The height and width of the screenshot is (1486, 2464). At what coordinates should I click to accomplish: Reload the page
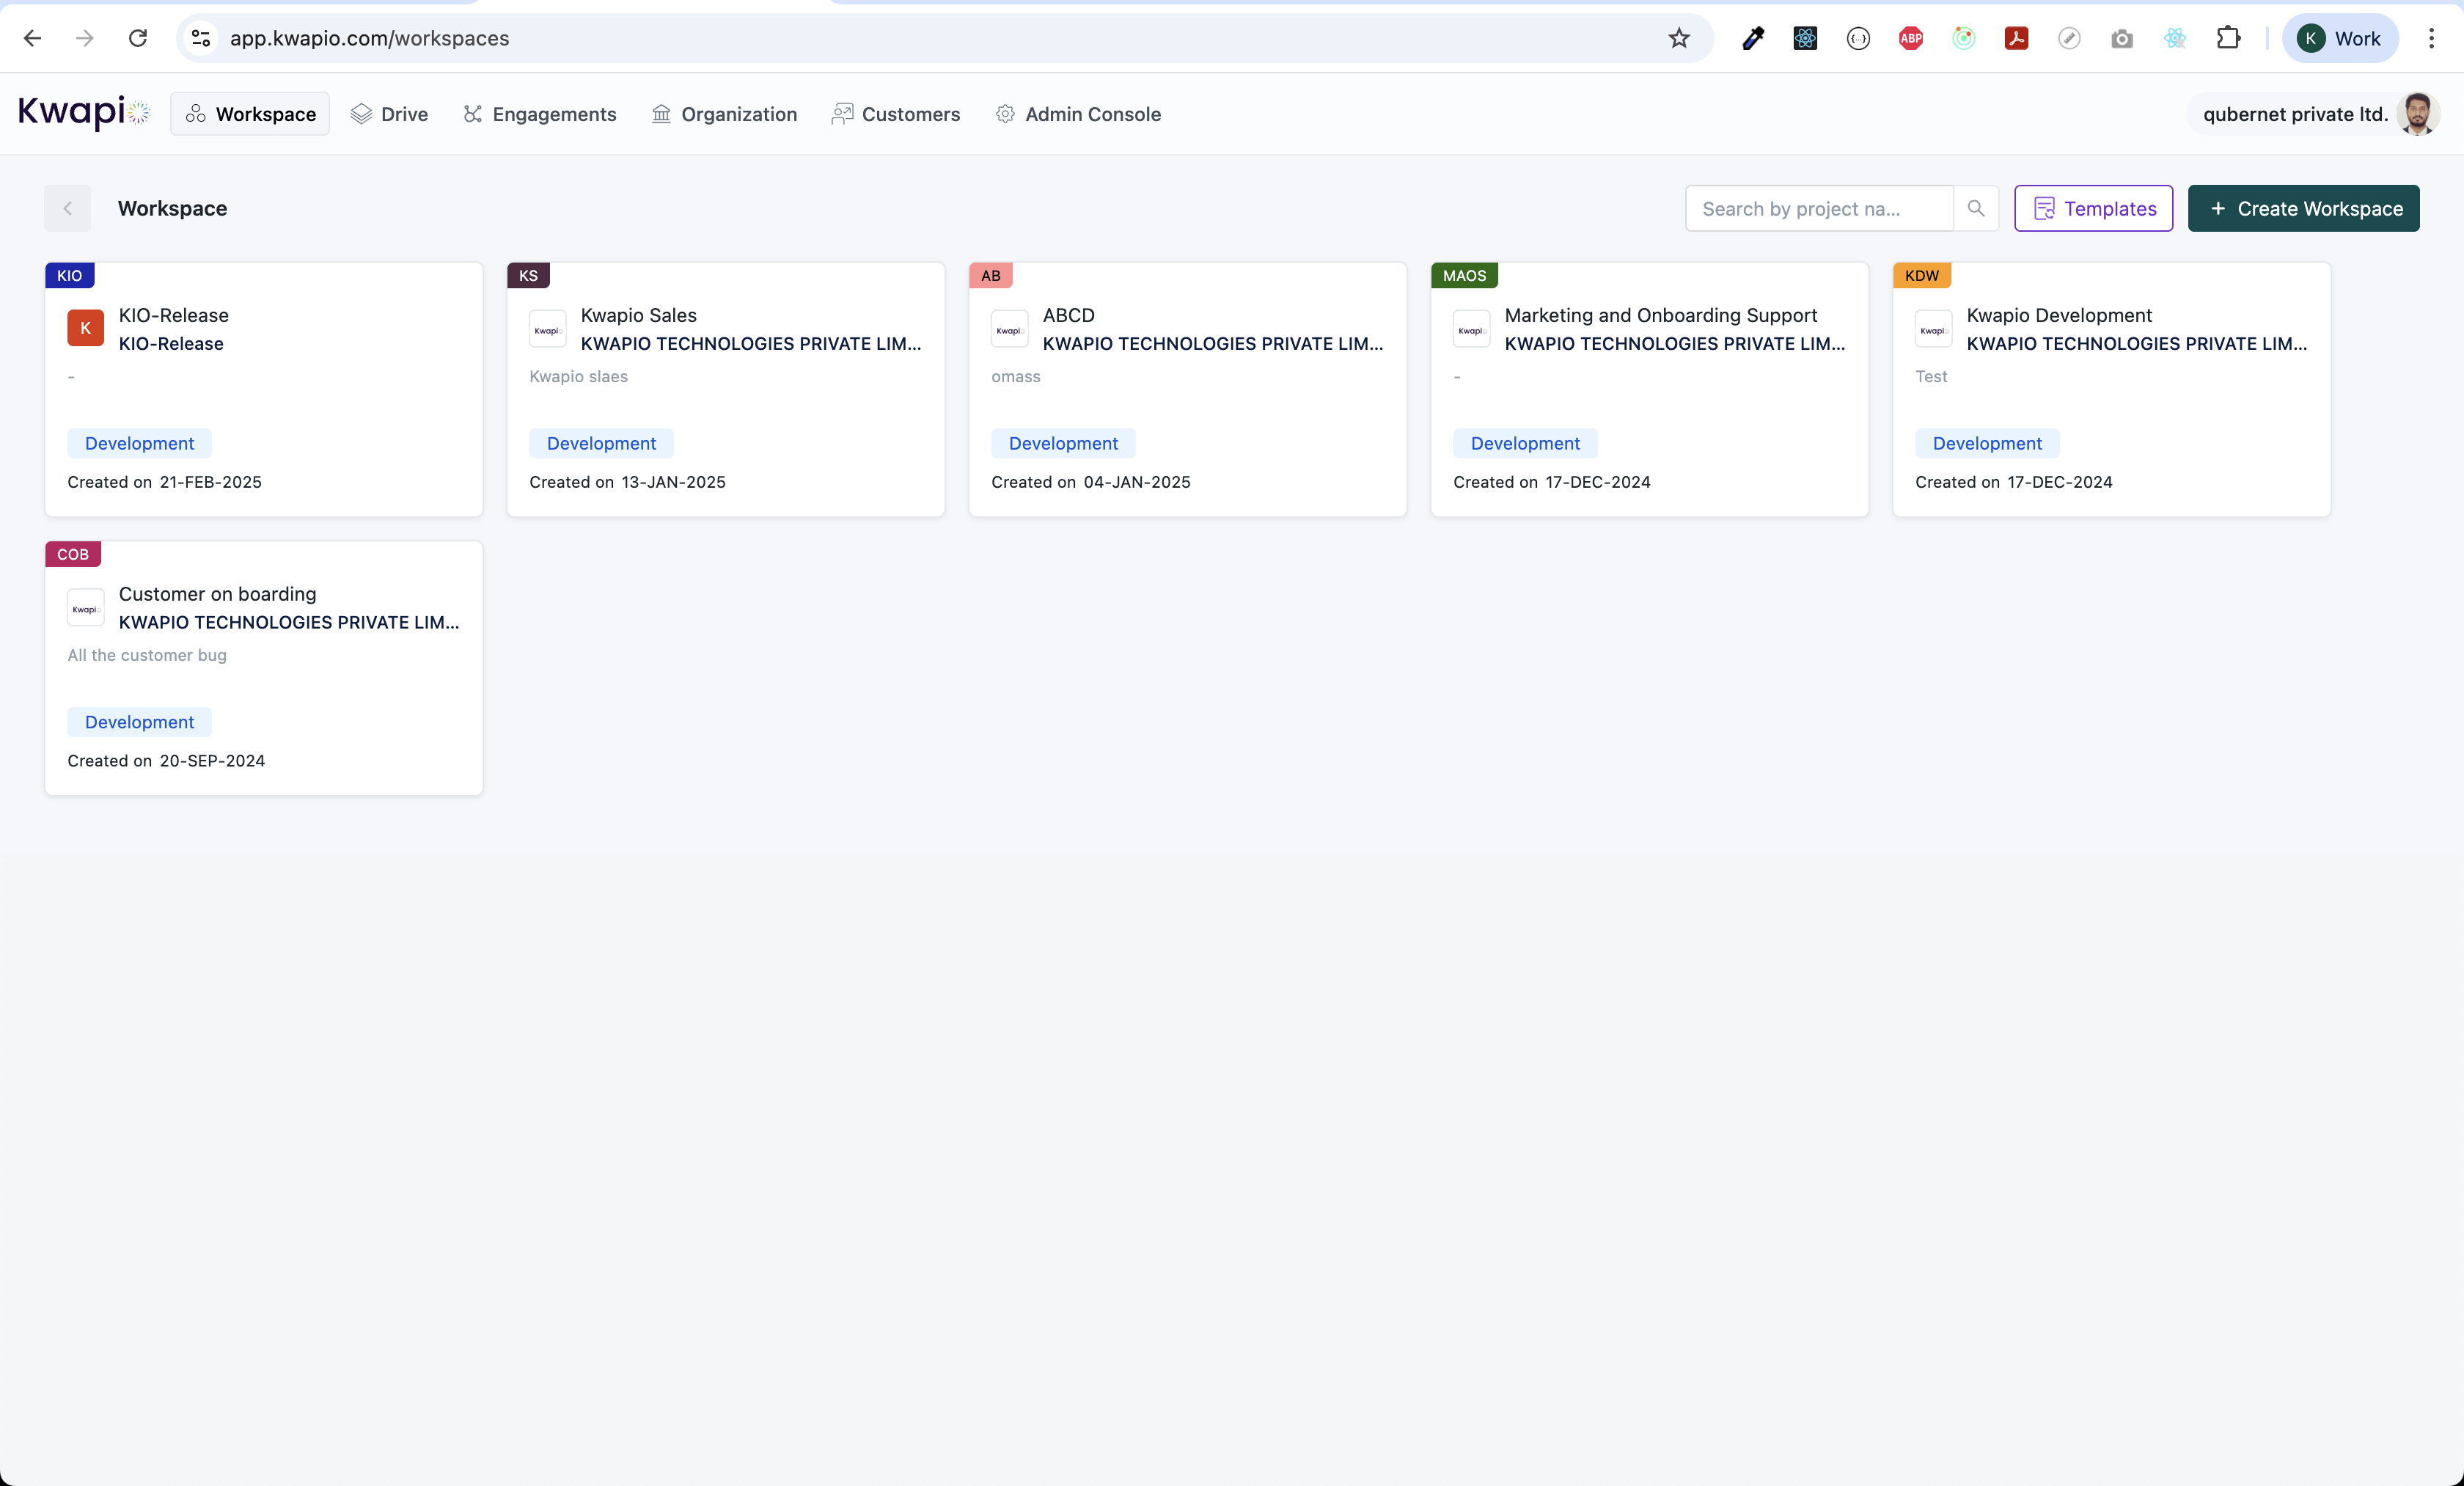tap(138, 38)
